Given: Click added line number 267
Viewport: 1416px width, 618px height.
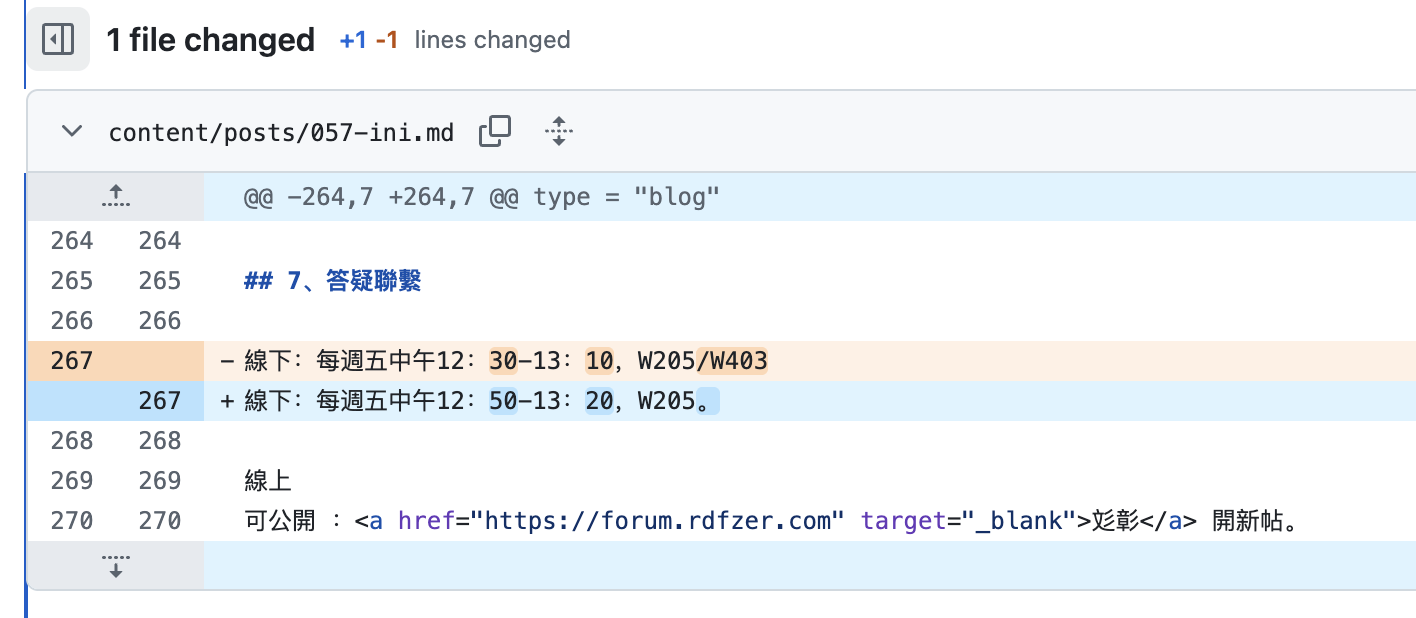Looking at the screenshot, I should pyautogui.click(x=160, y=401).
